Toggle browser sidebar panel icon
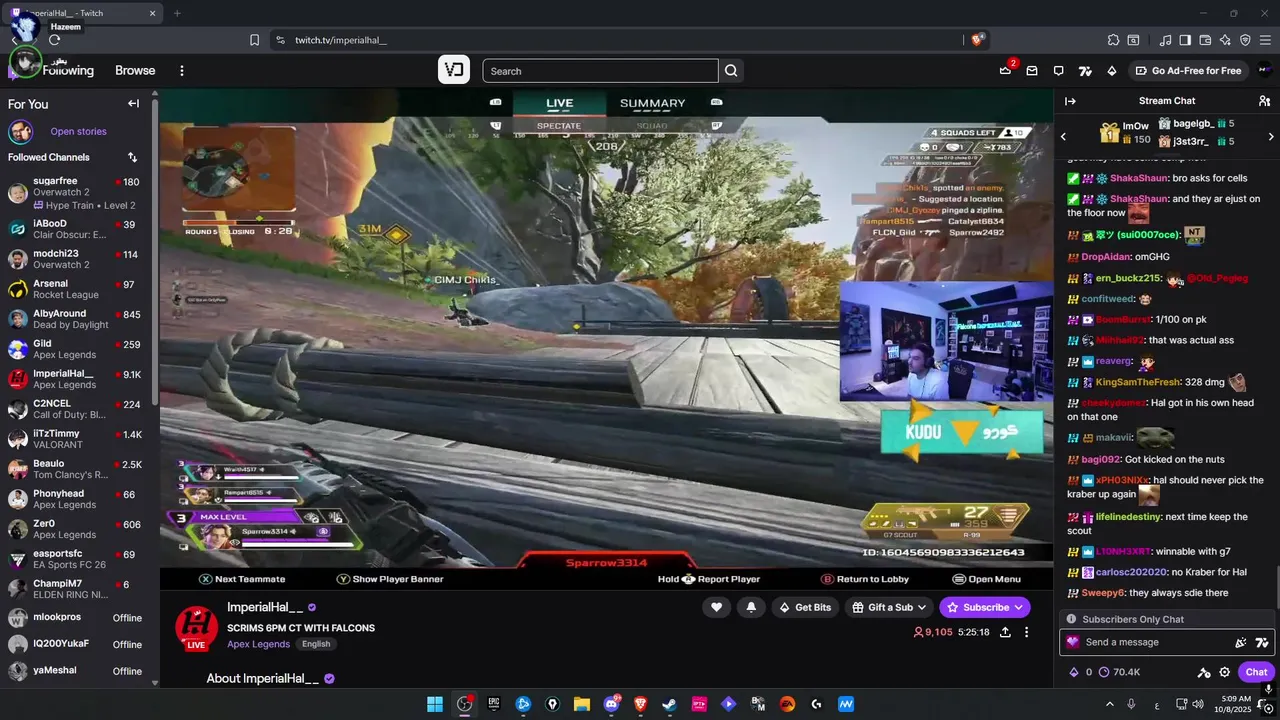This screenshot has height=720, width=1280. pos(1185,40)
